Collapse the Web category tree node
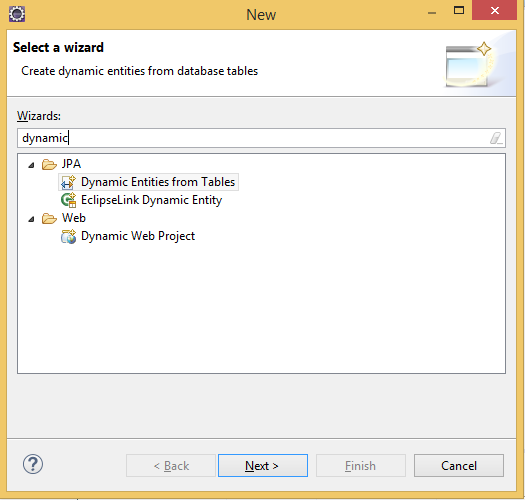 [x=31, y=219]
